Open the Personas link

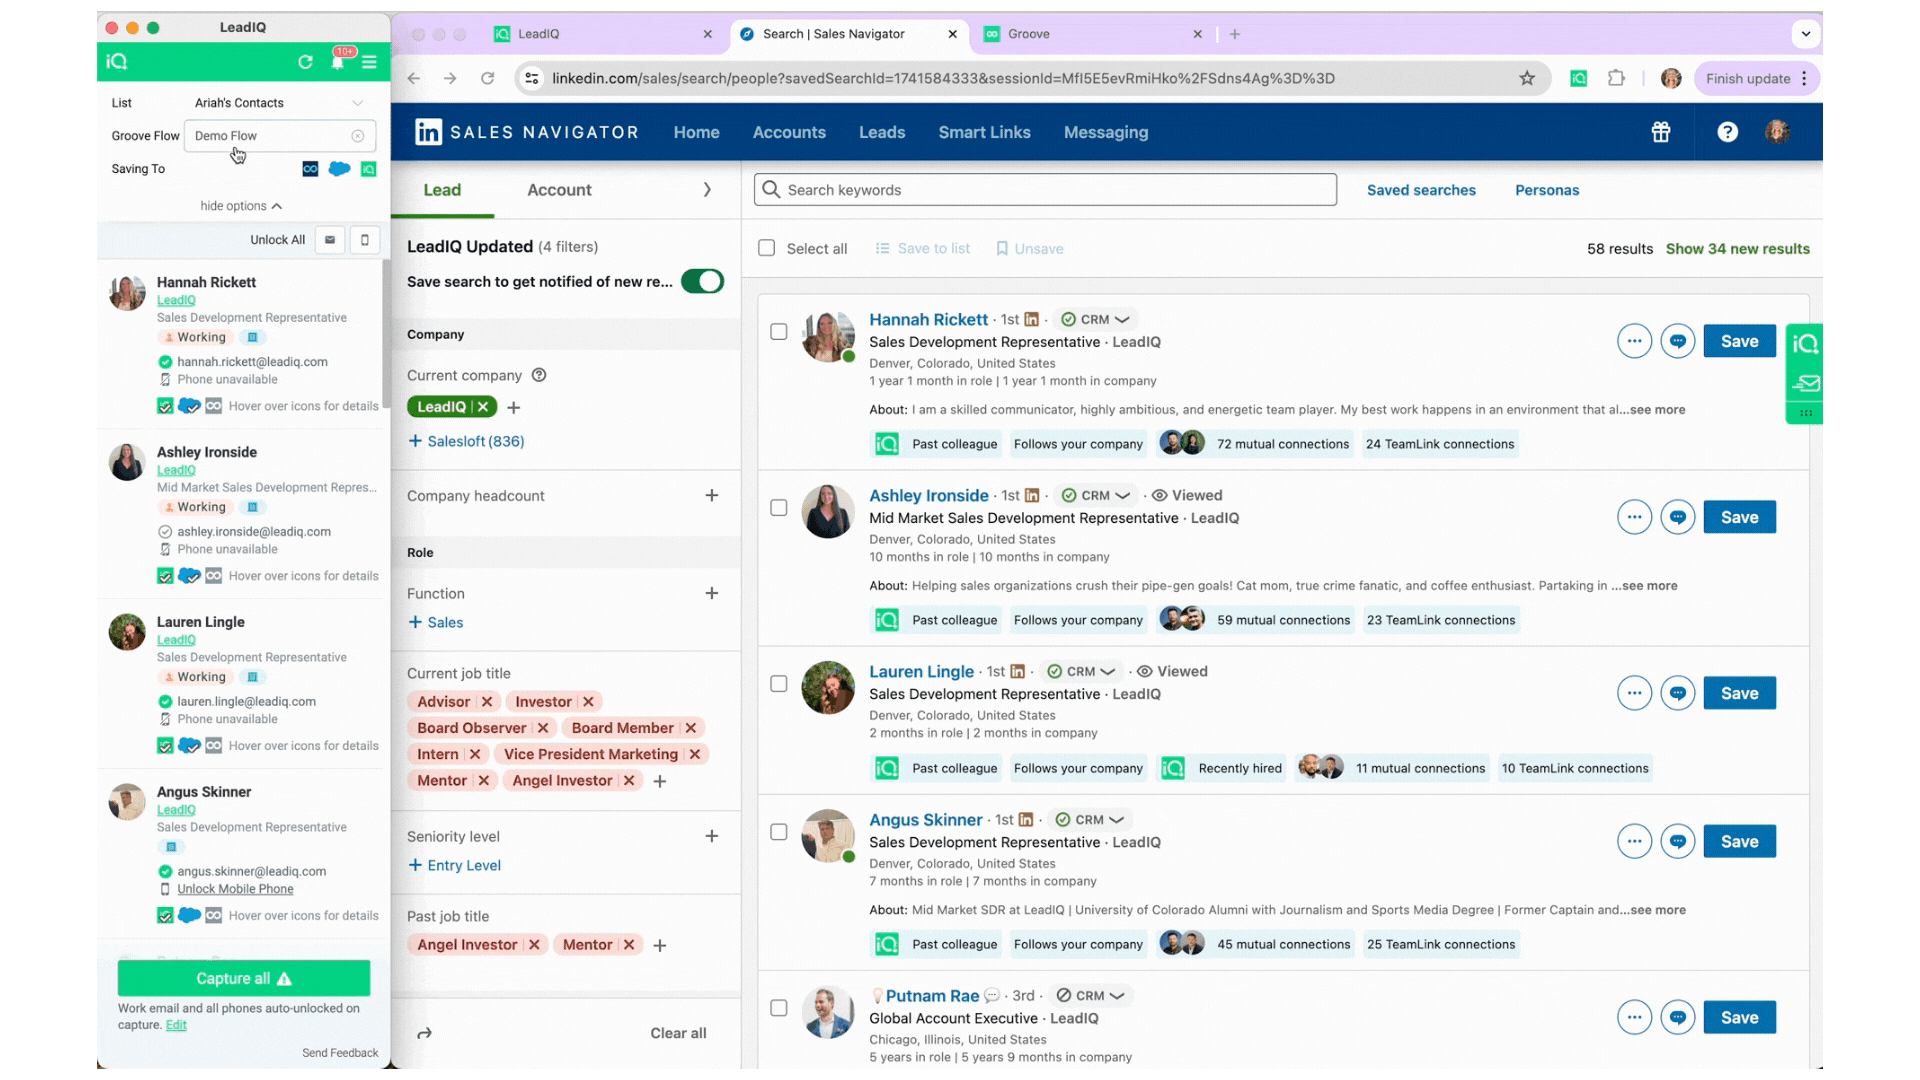1547,190
